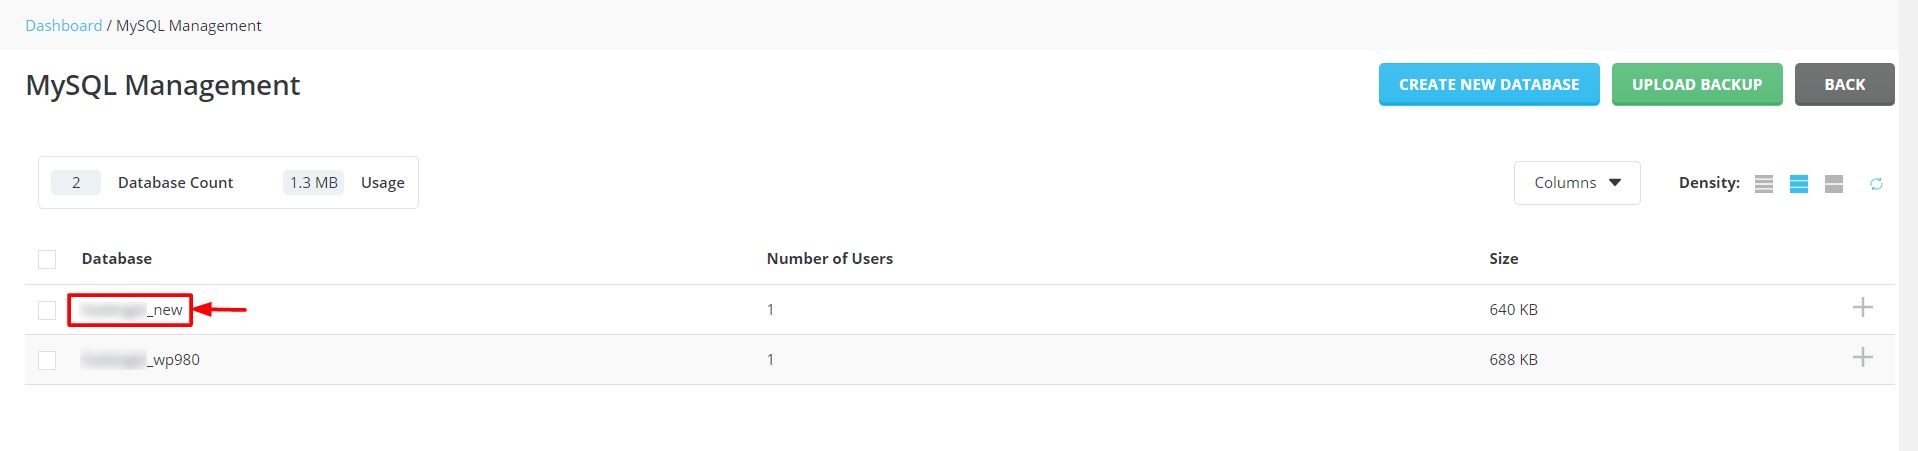This screenshot has height=451, width=1918.
Task: Click the Back button
Action: 1844,84
